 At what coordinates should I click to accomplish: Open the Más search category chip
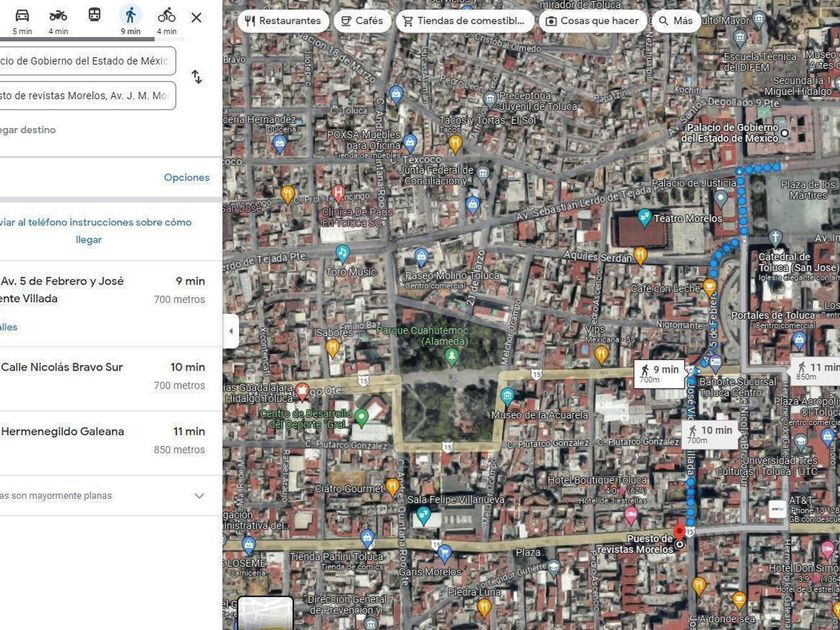(x=675, y=21)
